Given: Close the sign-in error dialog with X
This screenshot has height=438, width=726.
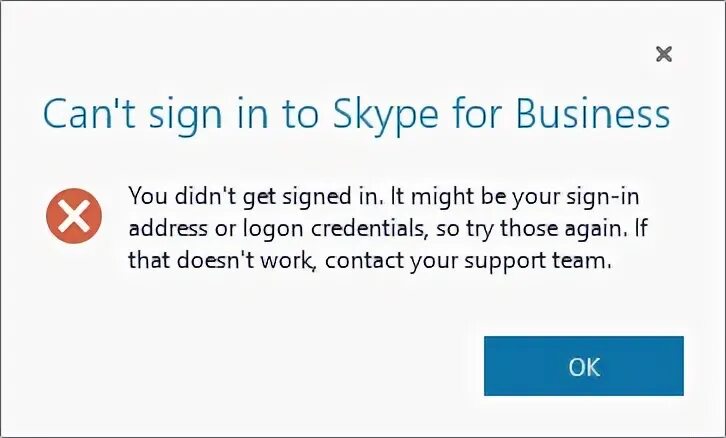Looking at the screenshot, I should (663, 55).
